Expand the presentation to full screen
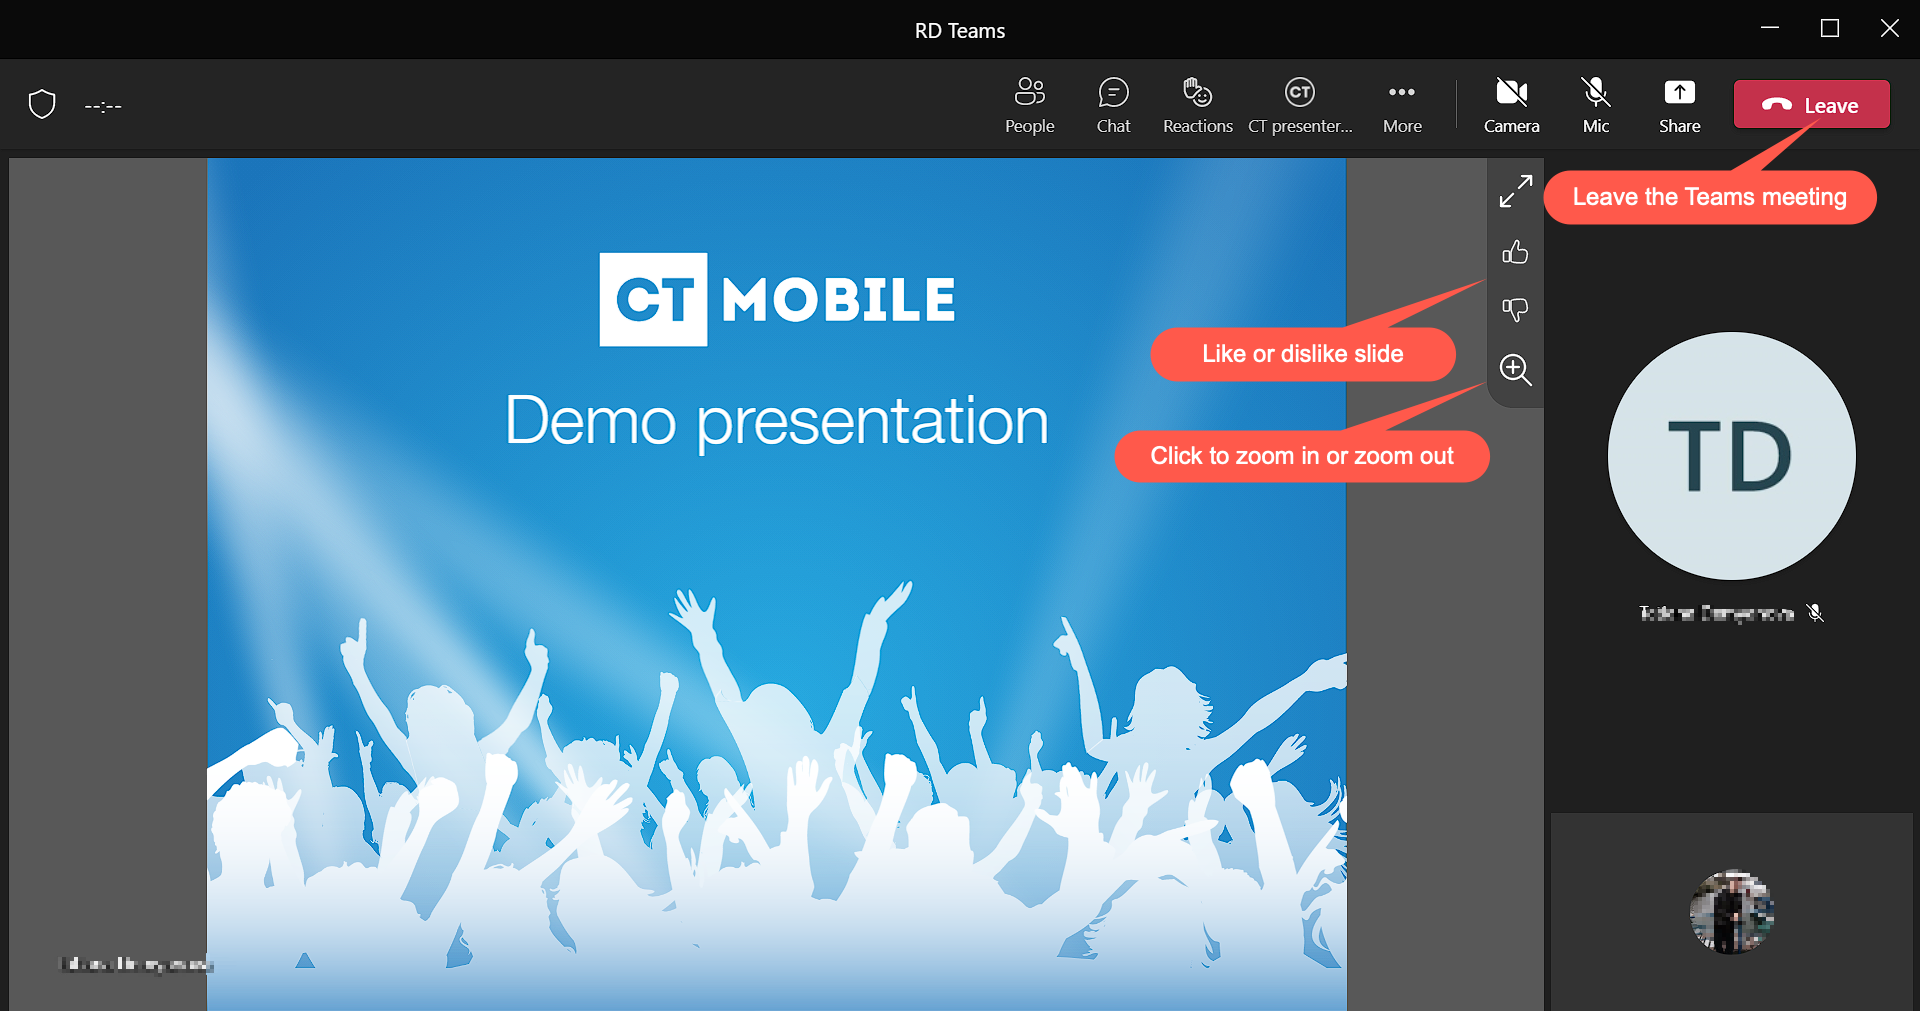Viewport: 1920px width, 1011px height. click(x=1515, y=190)
